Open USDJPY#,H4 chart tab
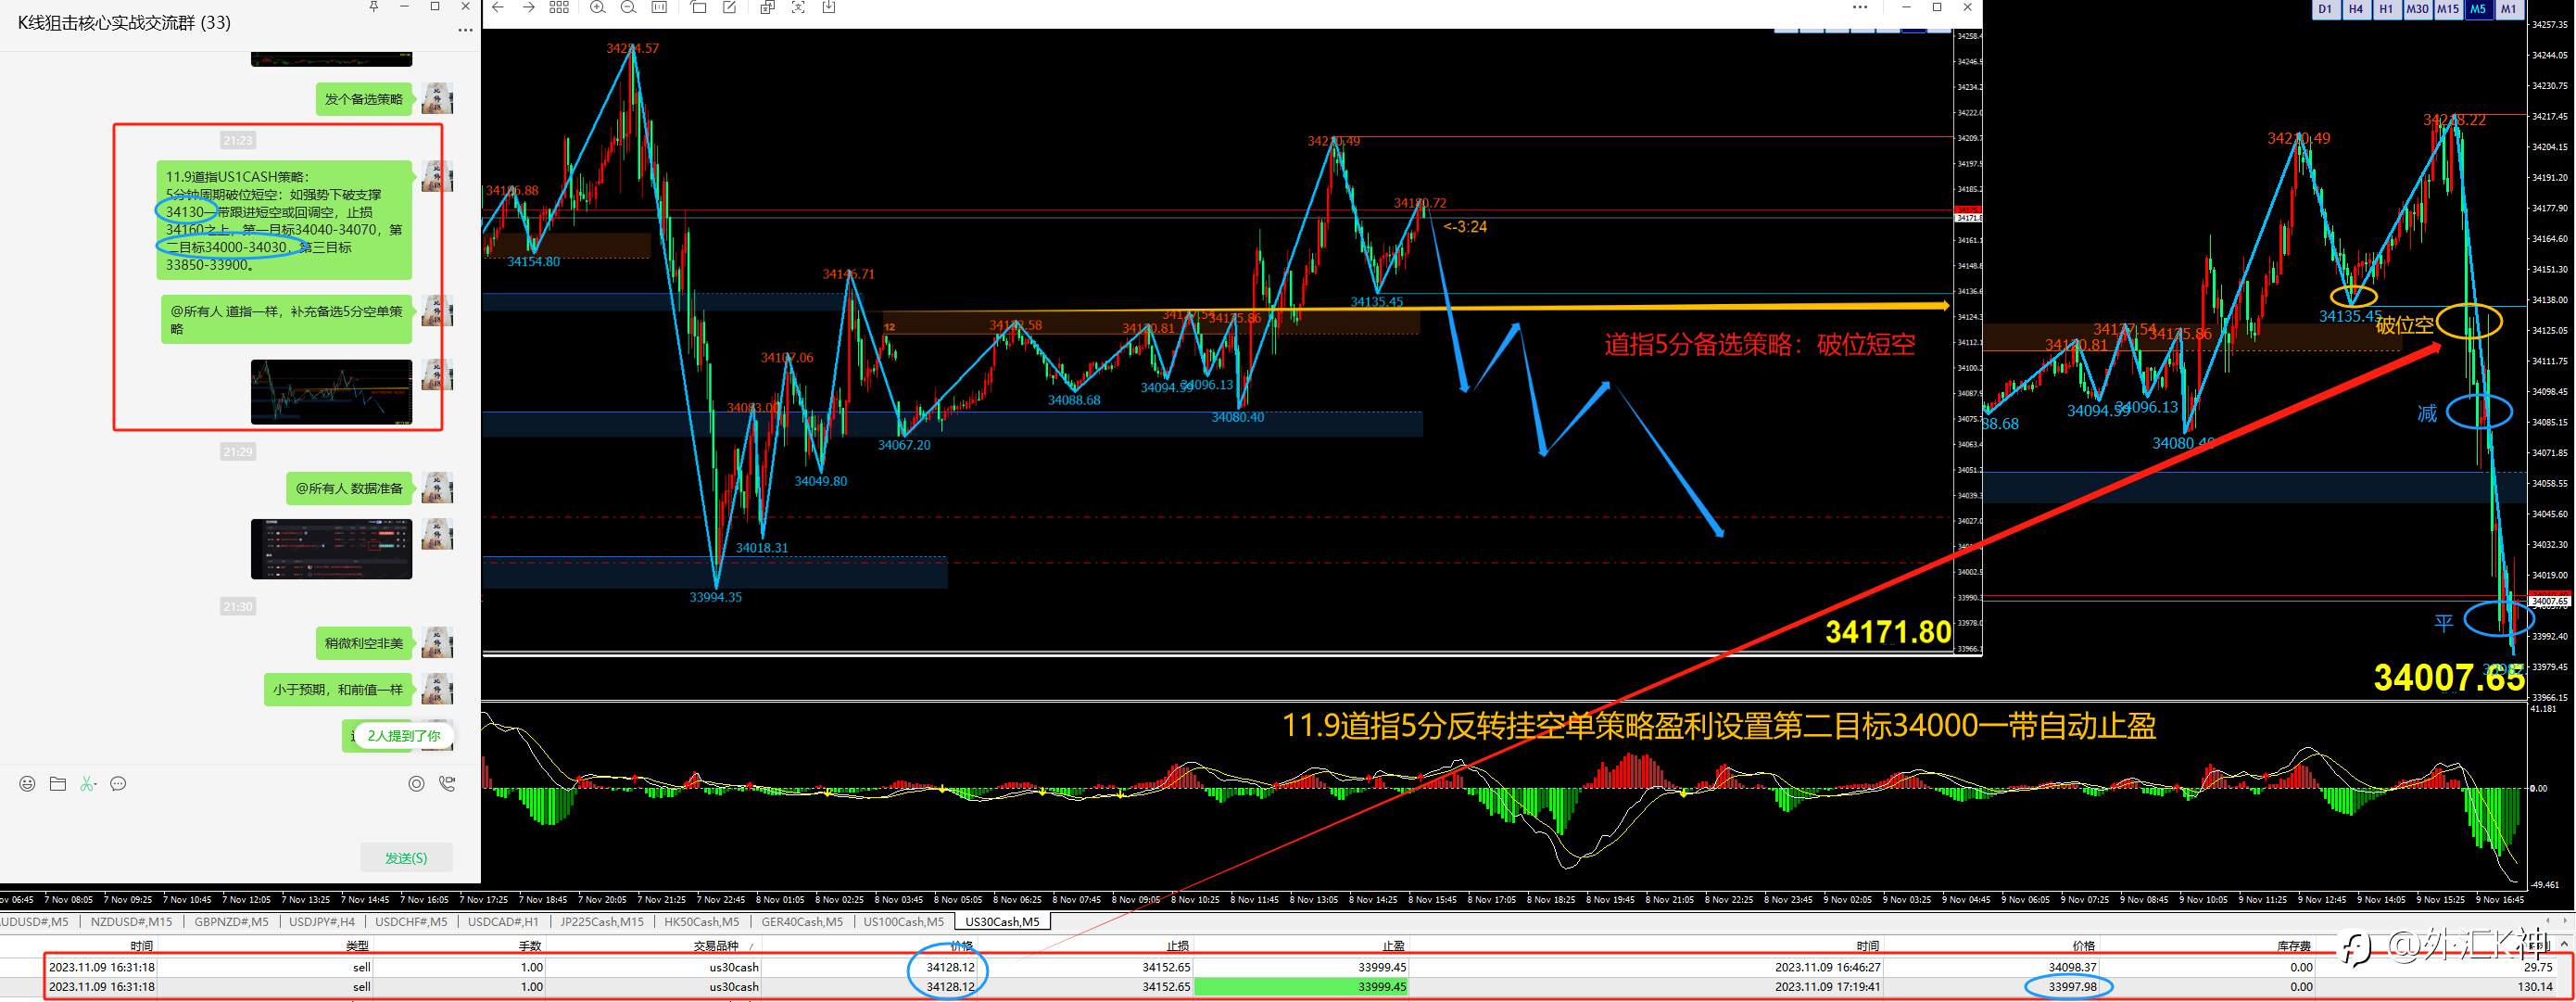The height and width of the screenshot is (1002, 2576). [322, 922]
